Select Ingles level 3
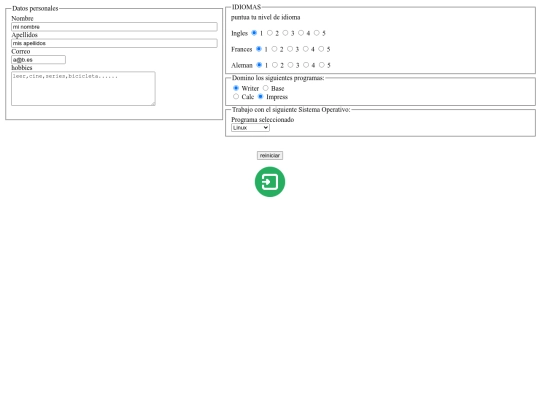The width and height of the screenshot is (540, 405). coord(285,33)
